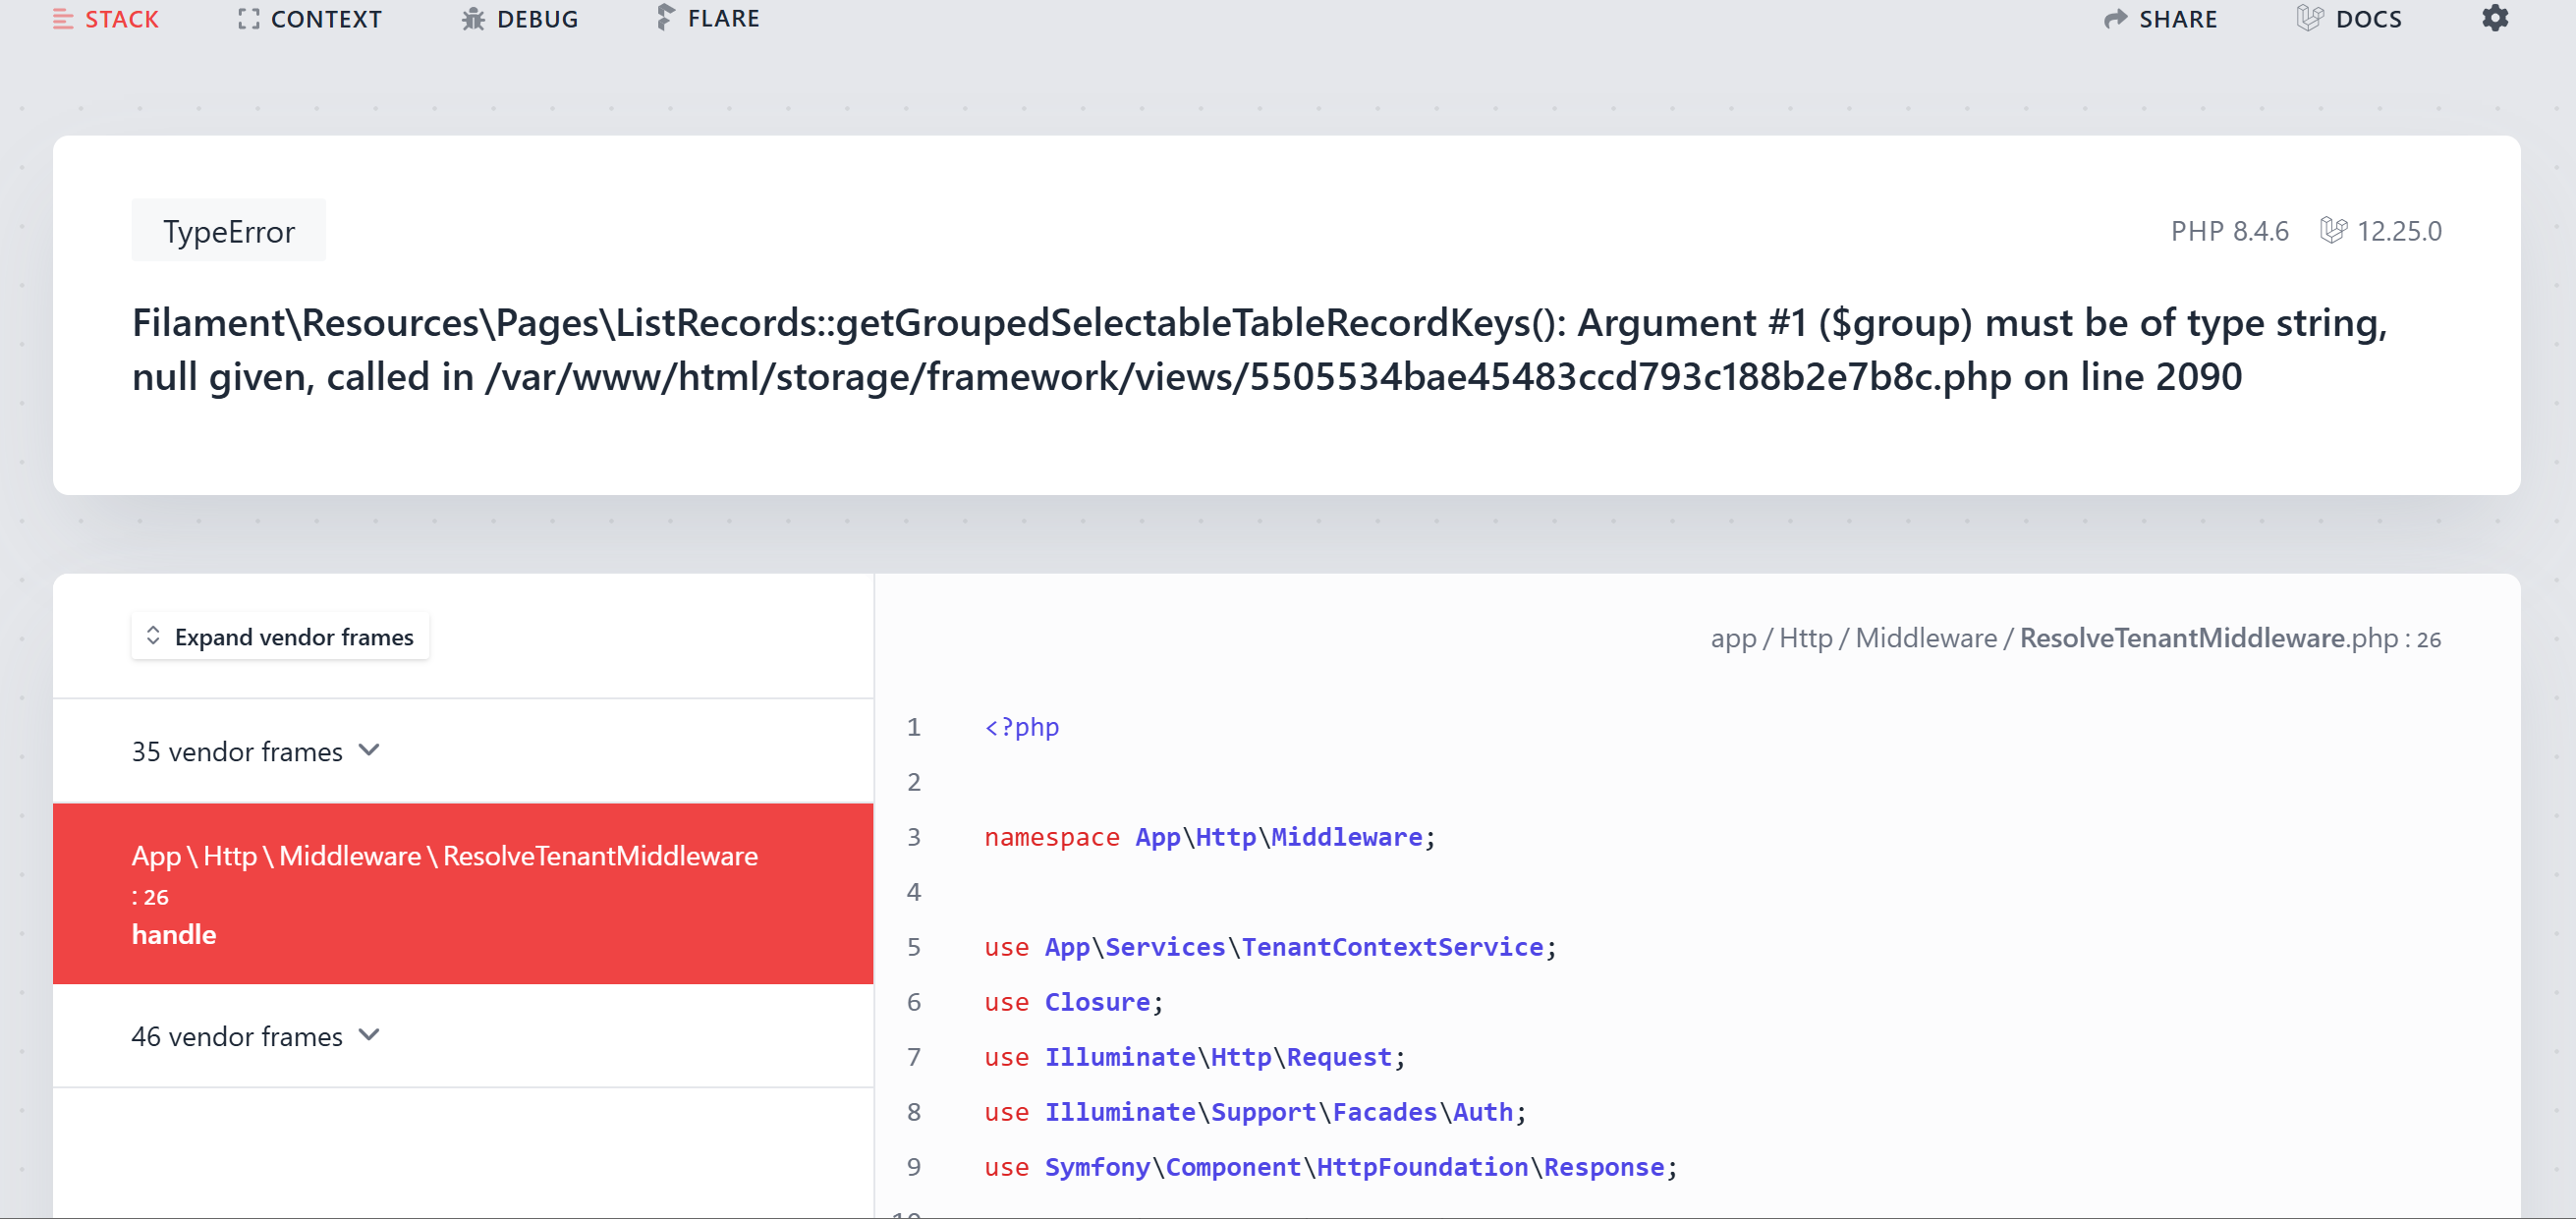
Task: Select the ResolveTenantMiddleware handle frame
Action: tap(463, 893)
